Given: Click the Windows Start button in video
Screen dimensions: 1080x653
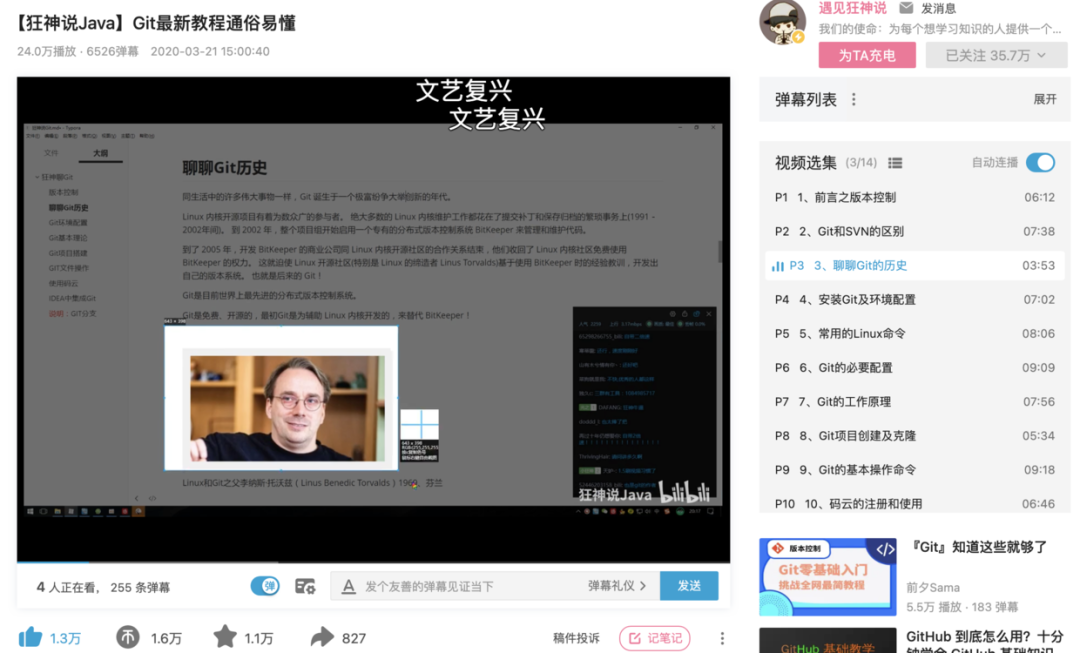Looking at the screenshot, I should click(30, 512).
